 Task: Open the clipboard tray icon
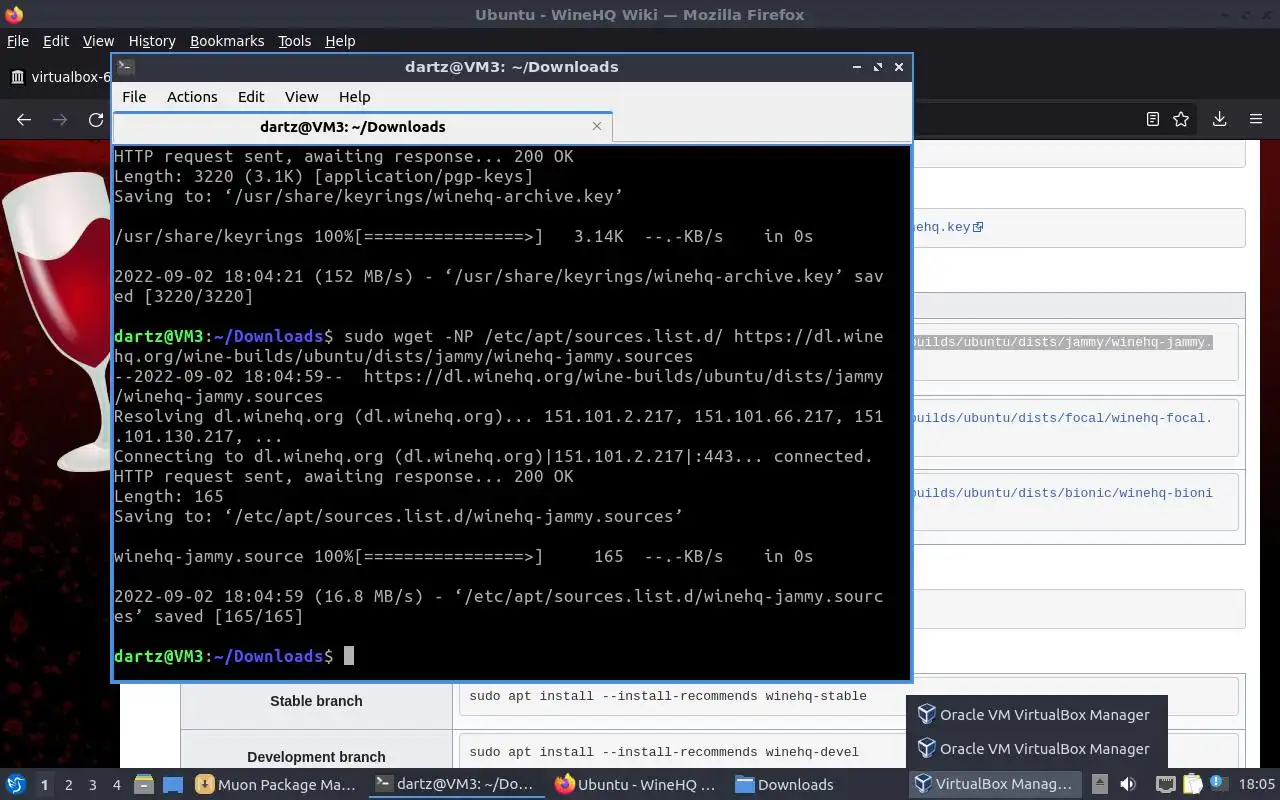(1192, 784)
